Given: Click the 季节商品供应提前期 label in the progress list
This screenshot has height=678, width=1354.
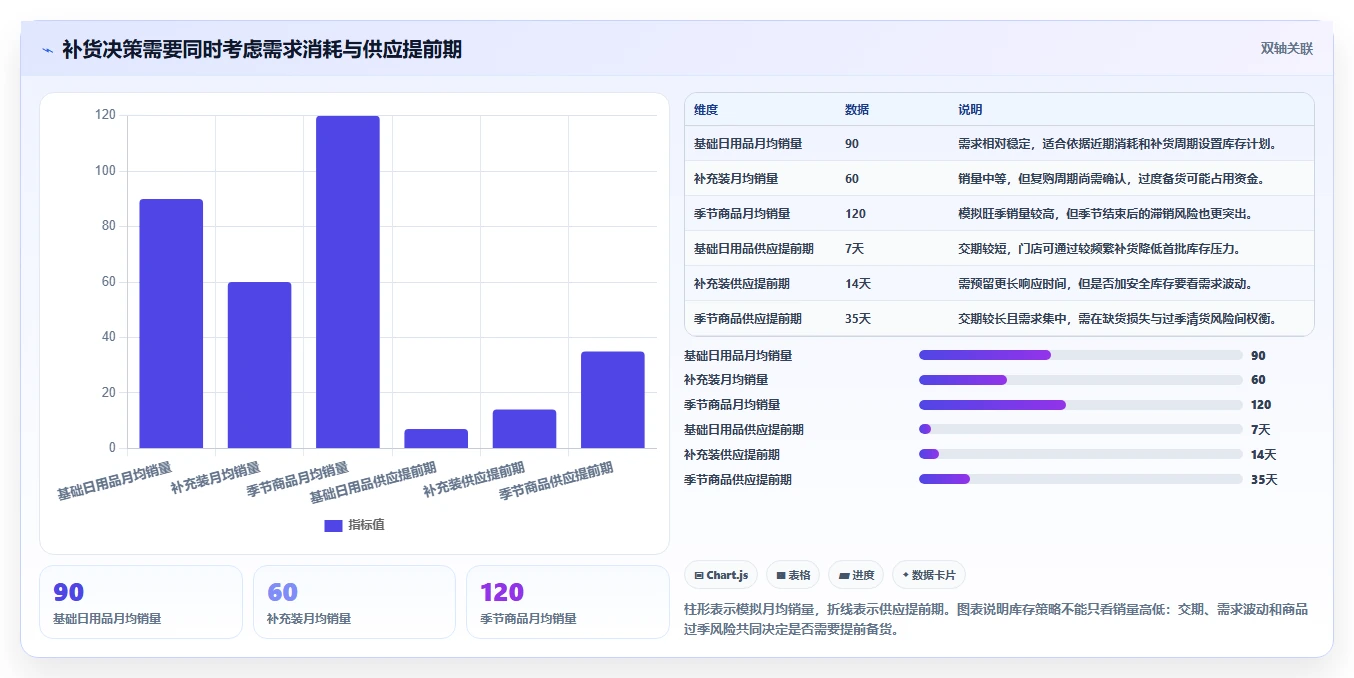Looking at the screenshot, I should pos(738,479).
